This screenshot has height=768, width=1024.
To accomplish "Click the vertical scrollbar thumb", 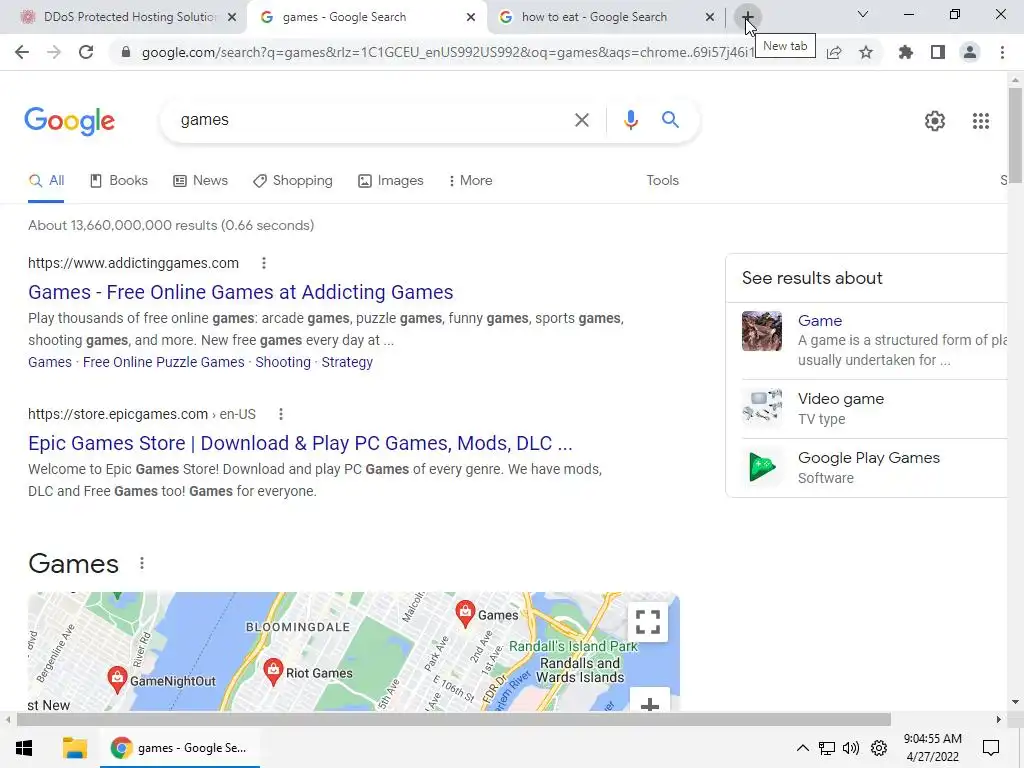I will [1015, 134].
